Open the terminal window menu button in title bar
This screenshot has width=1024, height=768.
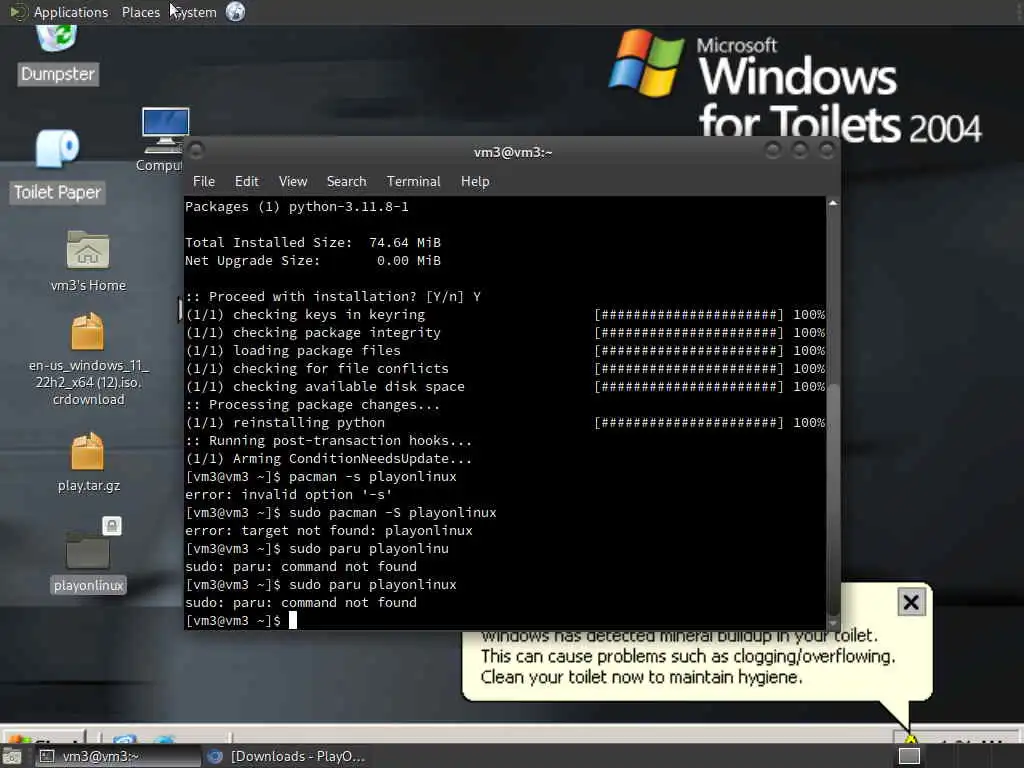[196, 151]
